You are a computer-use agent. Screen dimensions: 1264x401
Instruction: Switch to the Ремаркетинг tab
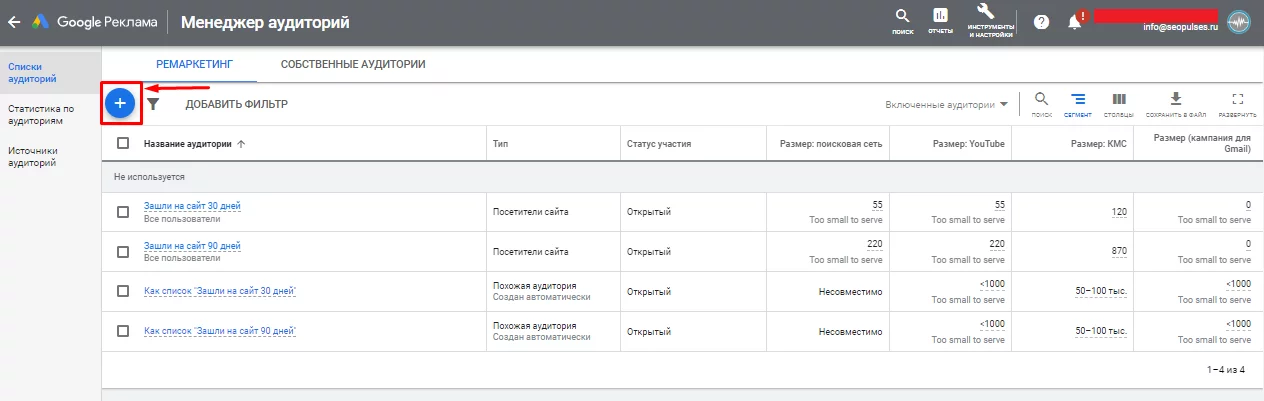pos(194,64)
